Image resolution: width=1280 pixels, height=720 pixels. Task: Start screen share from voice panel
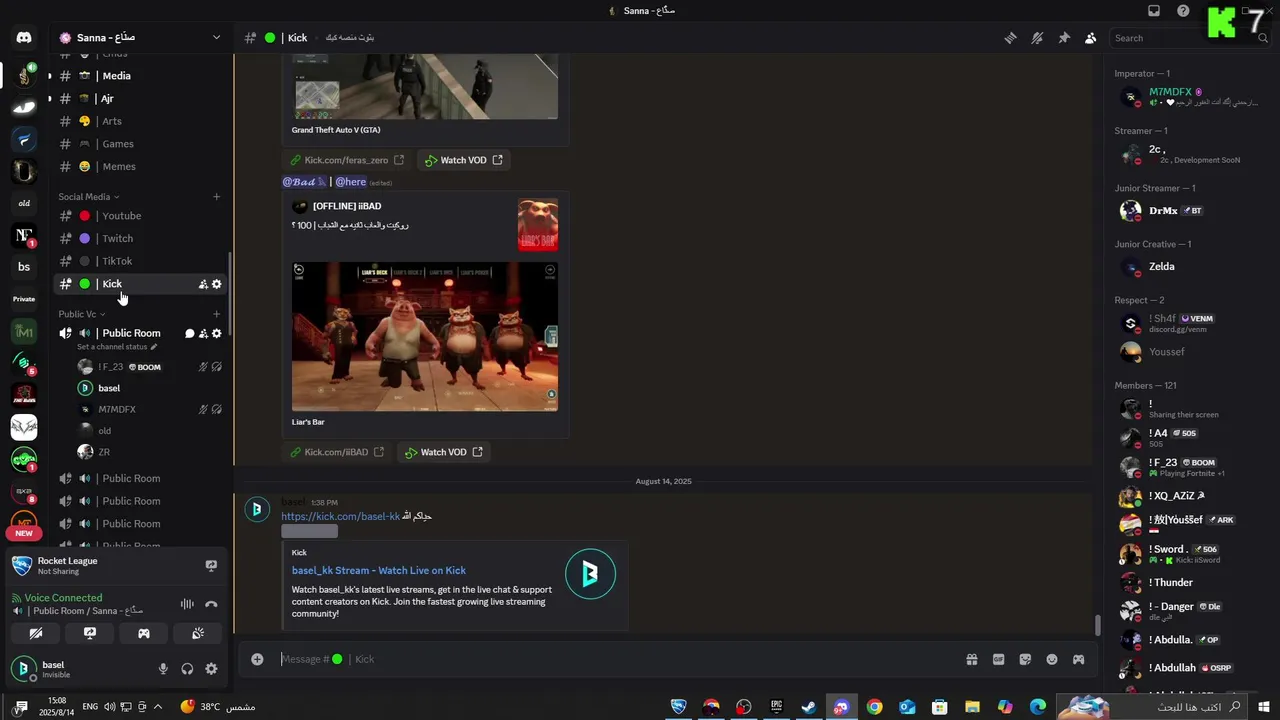(90, 633)
